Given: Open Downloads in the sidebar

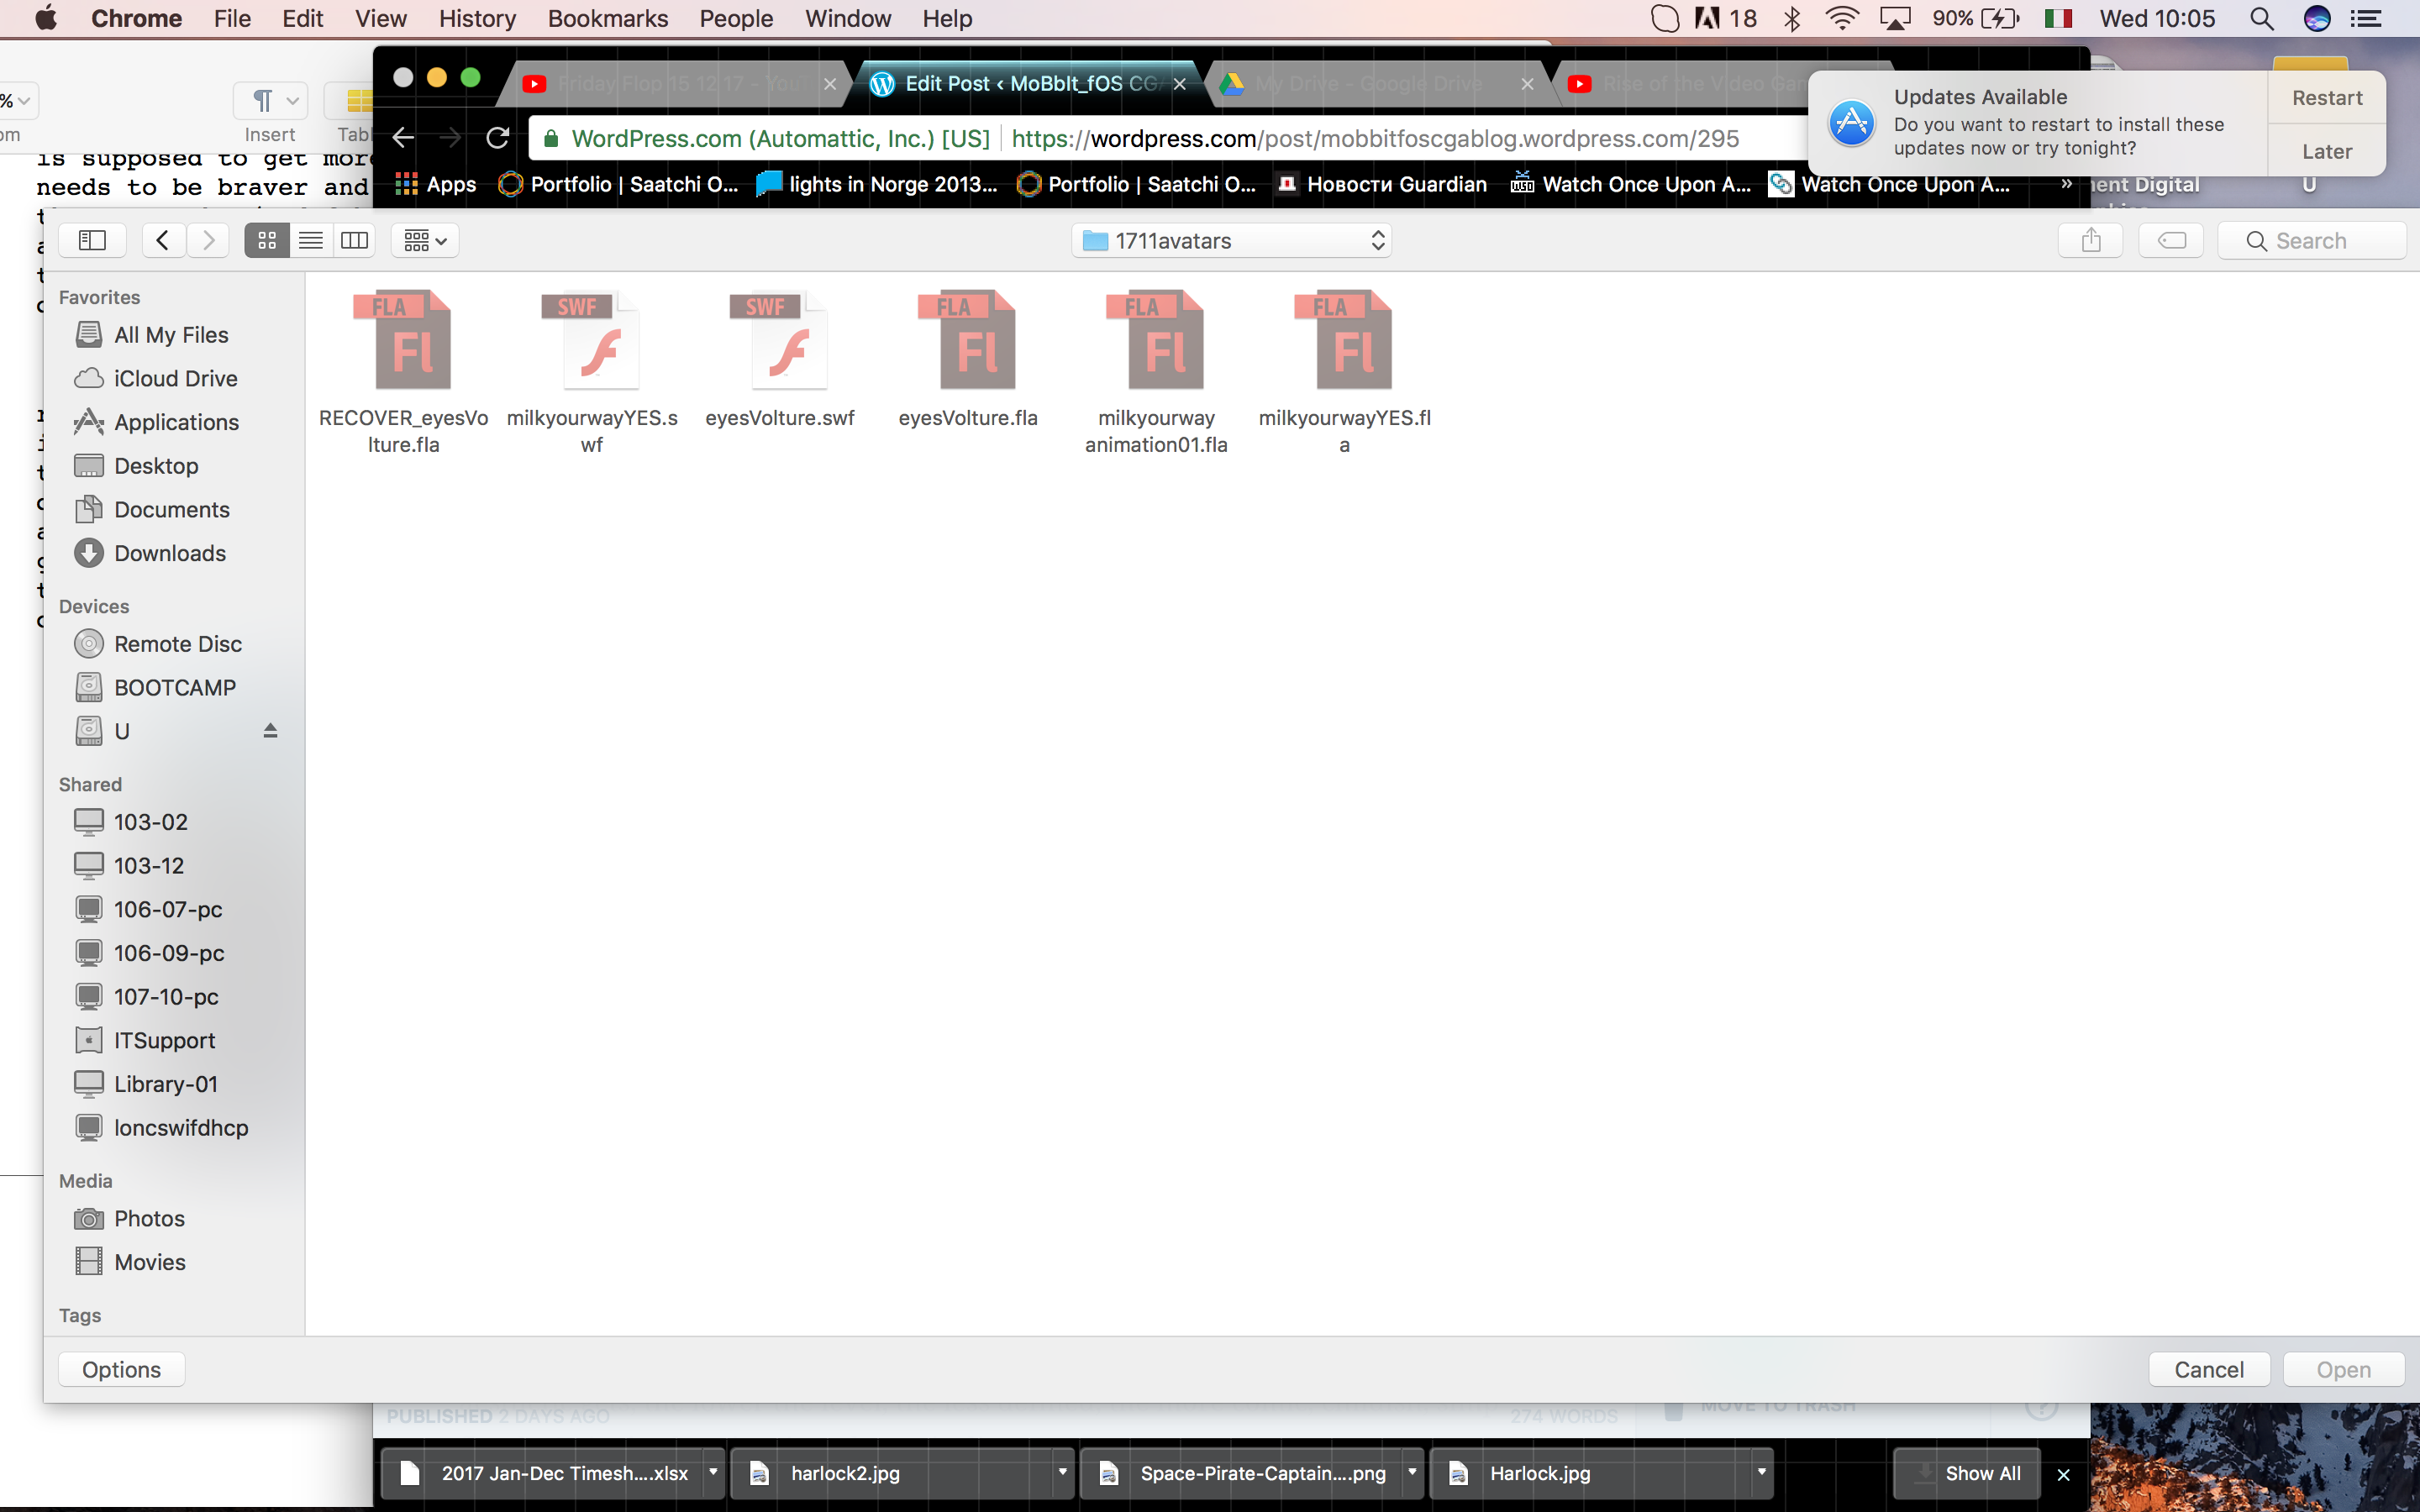Looking at the screenshot, I should coord(169,553).
